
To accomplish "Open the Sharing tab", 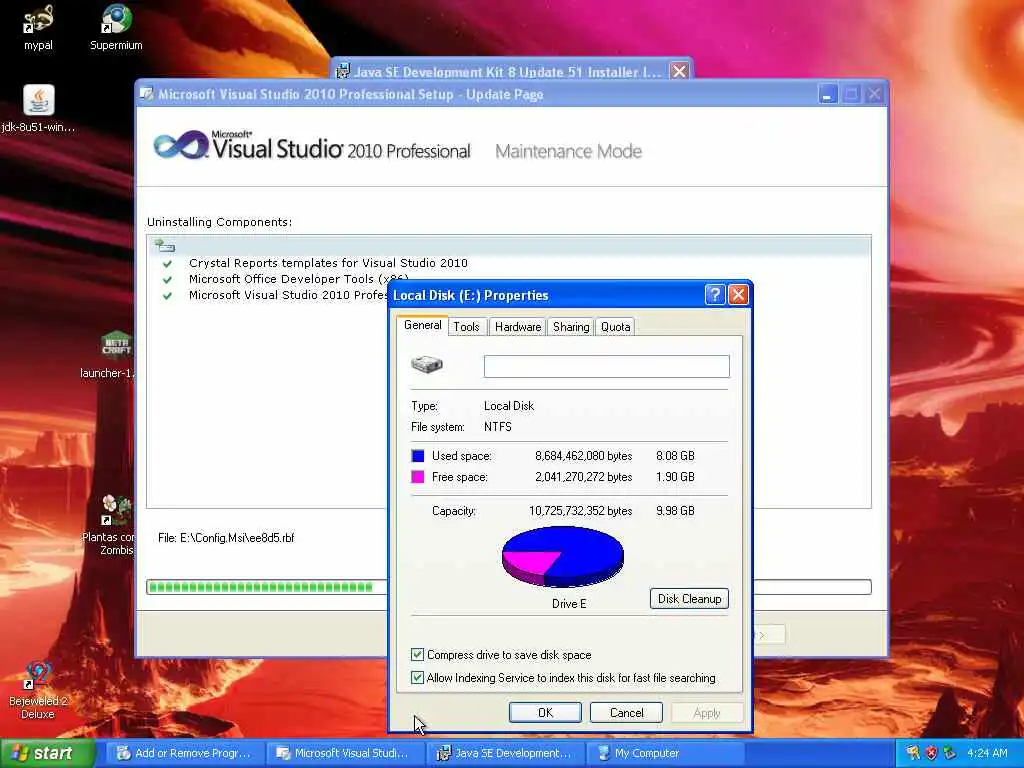I will click(571, 327).
